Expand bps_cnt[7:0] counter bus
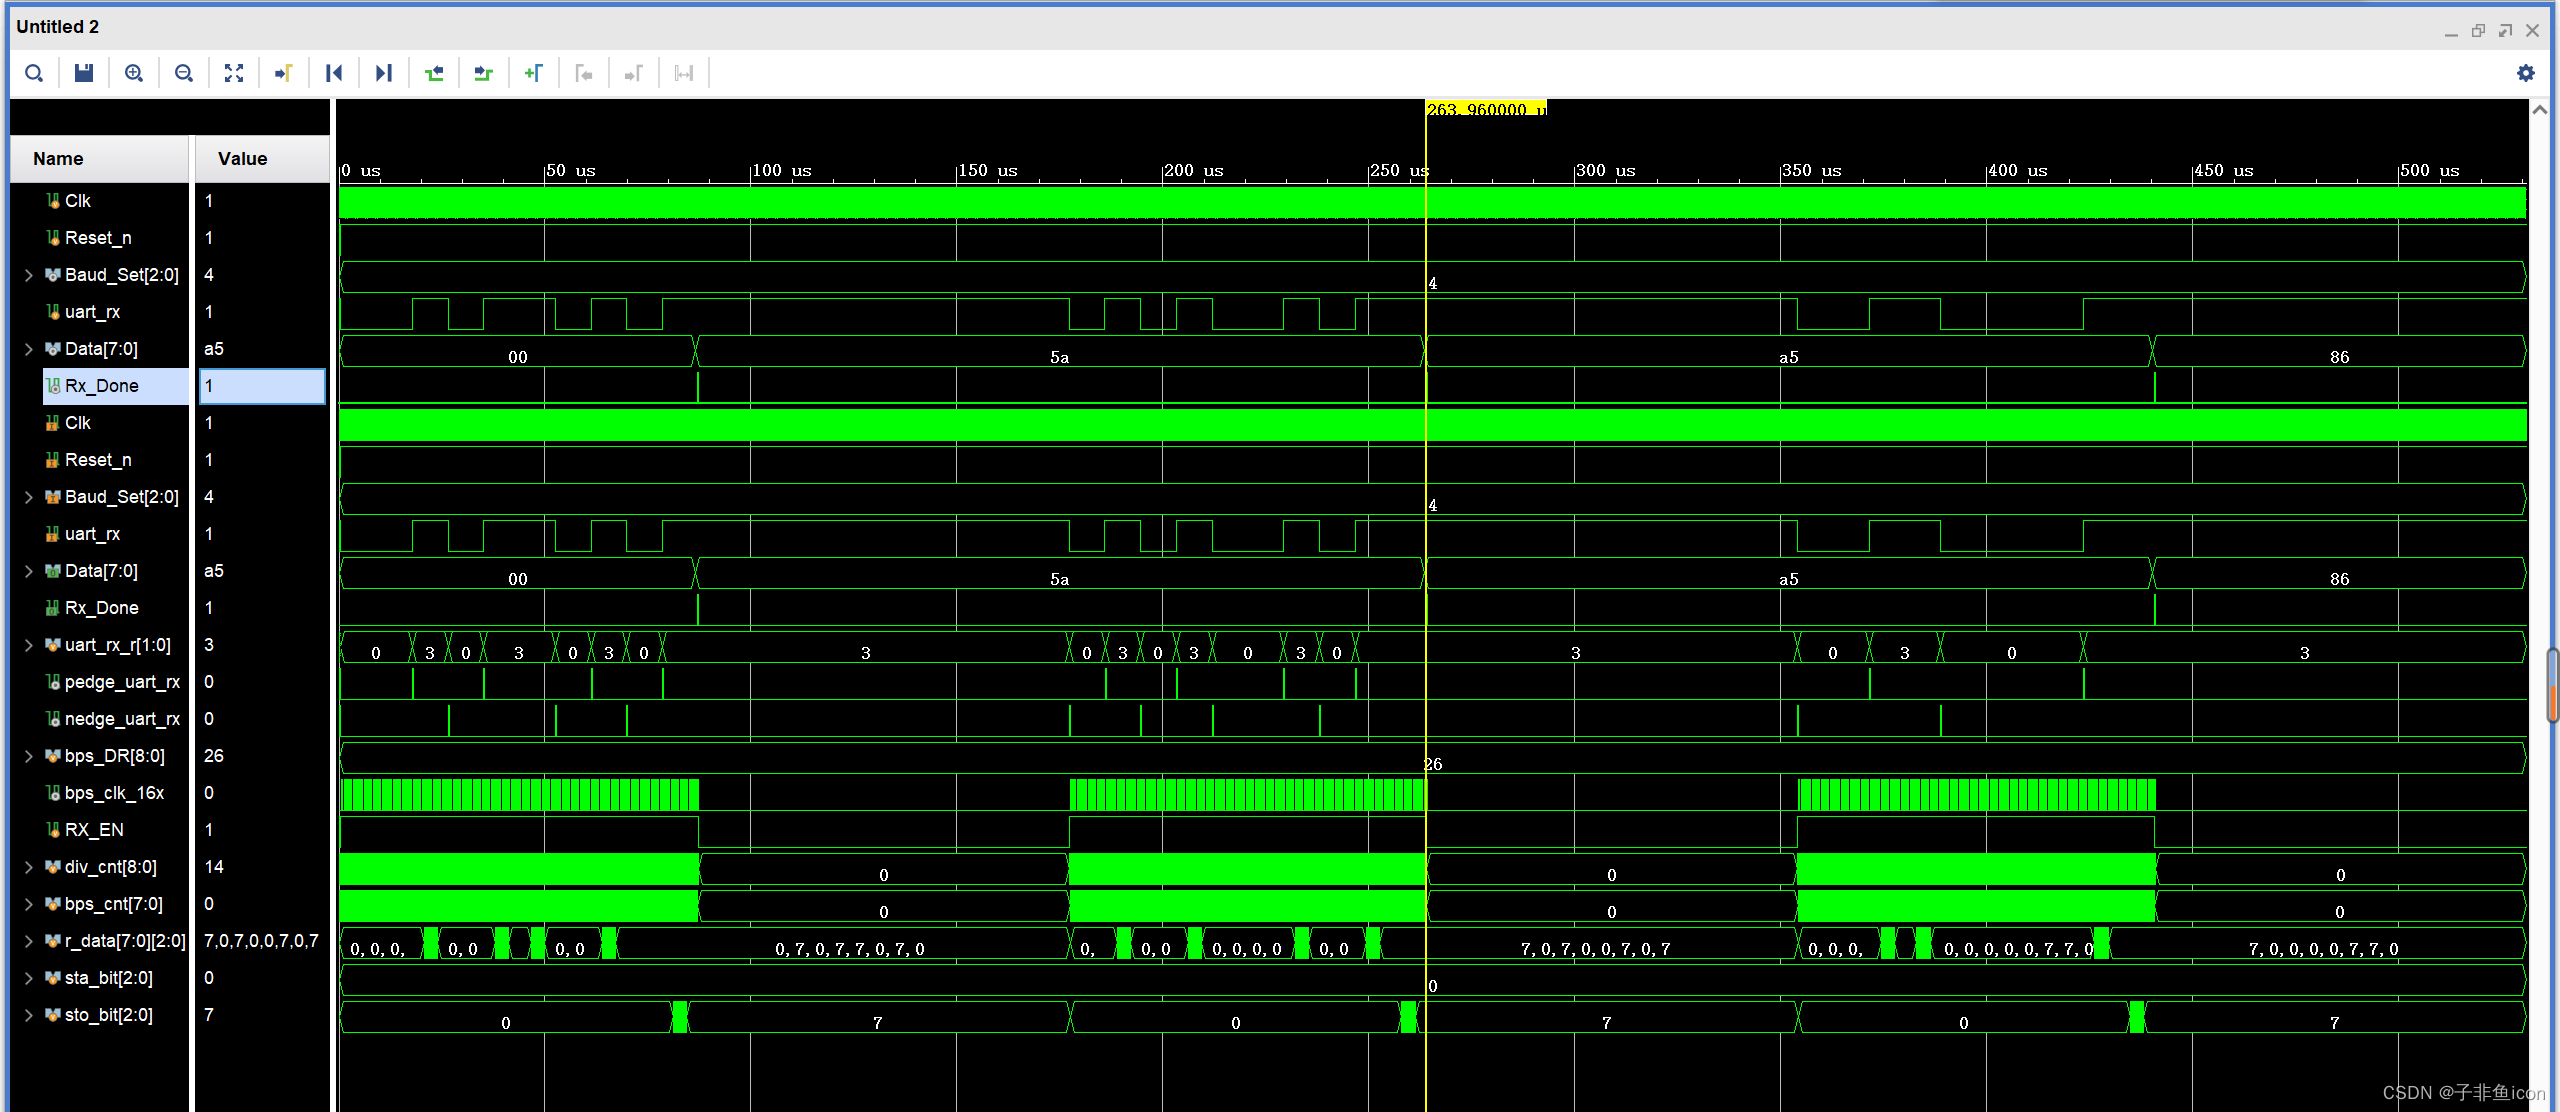2560x1112 pixels. pos(29,904)
